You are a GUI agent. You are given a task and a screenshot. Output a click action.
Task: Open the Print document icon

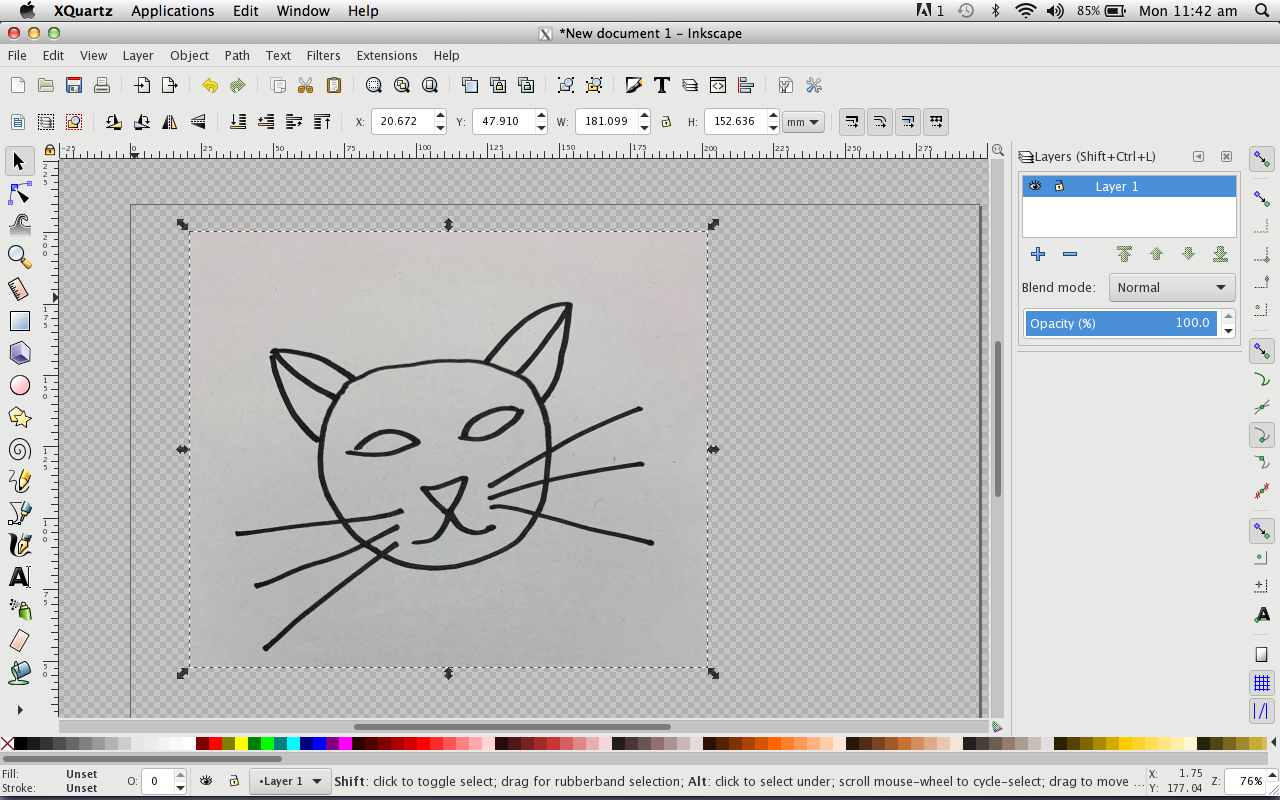(102, 86)
